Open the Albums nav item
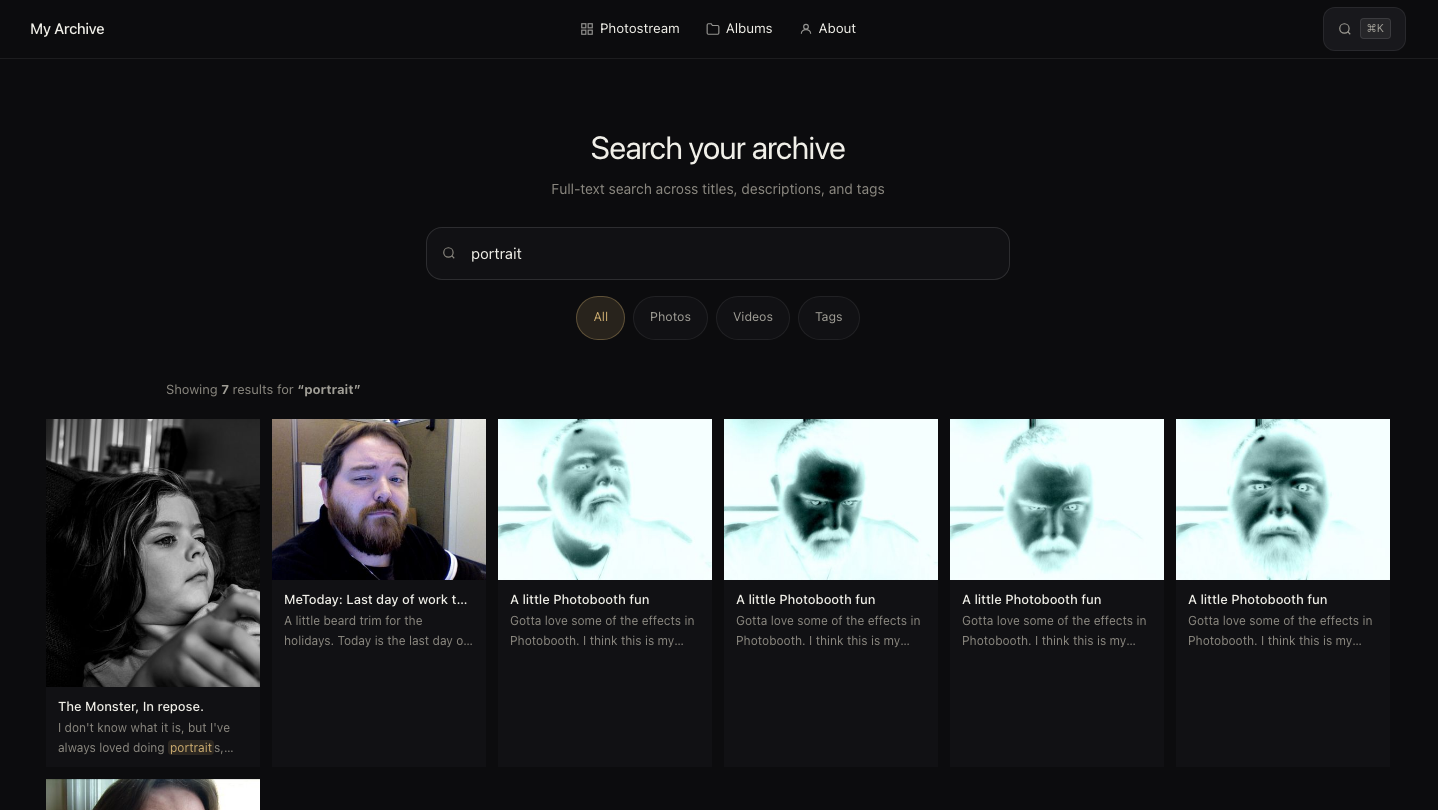The image size is (1440, 810). [739, 29]
